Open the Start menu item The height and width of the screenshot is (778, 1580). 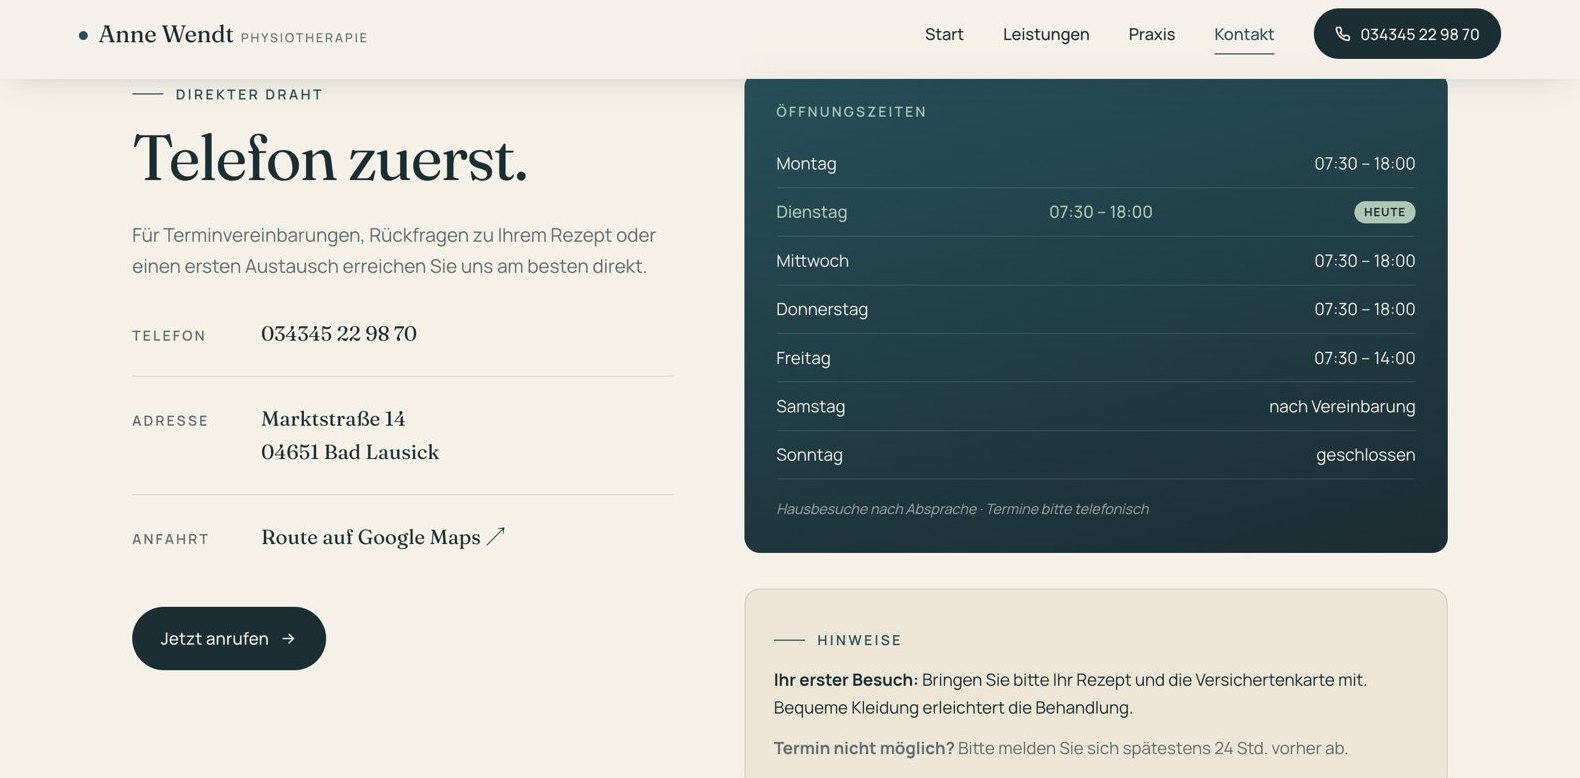(944, 34)
